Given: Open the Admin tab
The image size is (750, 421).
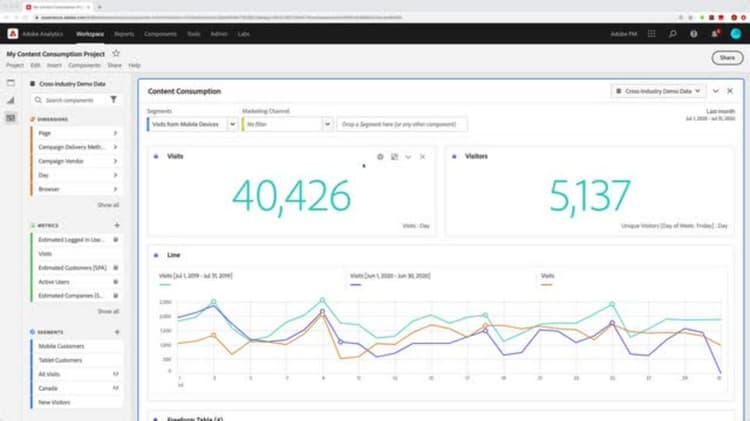Looking at the screenshot, I should coord(219,34).
